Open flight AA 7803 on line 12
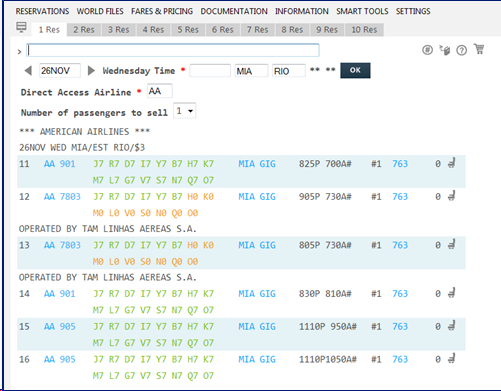501x391 pixels. tap(62, 197)
